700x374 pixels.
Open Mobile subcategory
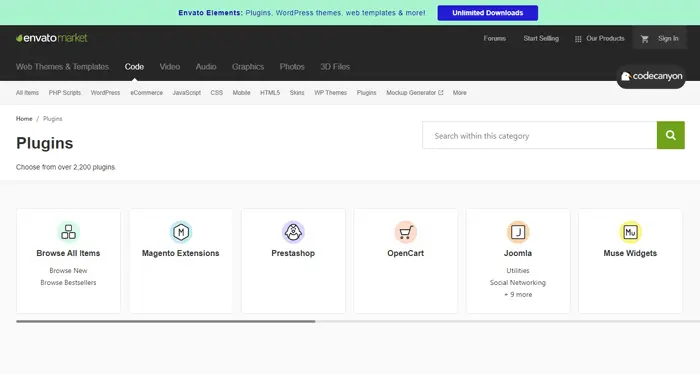pyautogui.click(x=241, y=93)
